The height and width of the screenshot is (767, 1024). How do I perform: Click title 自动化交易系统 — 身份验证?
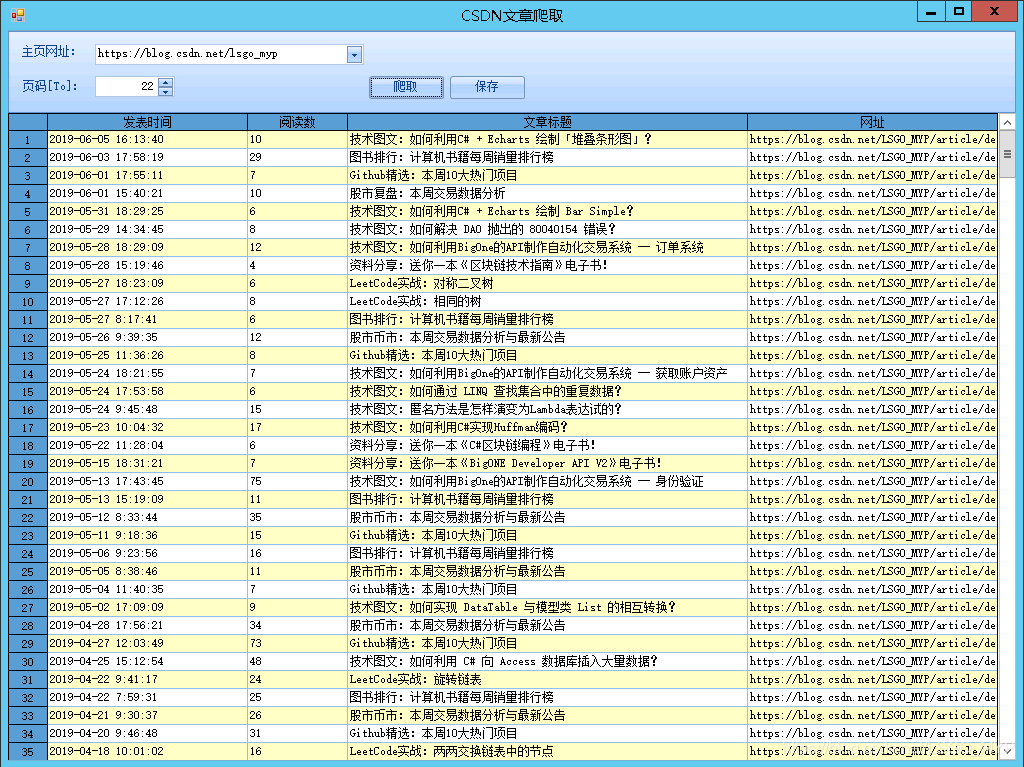pyautogui.click(x=547, y=481)
